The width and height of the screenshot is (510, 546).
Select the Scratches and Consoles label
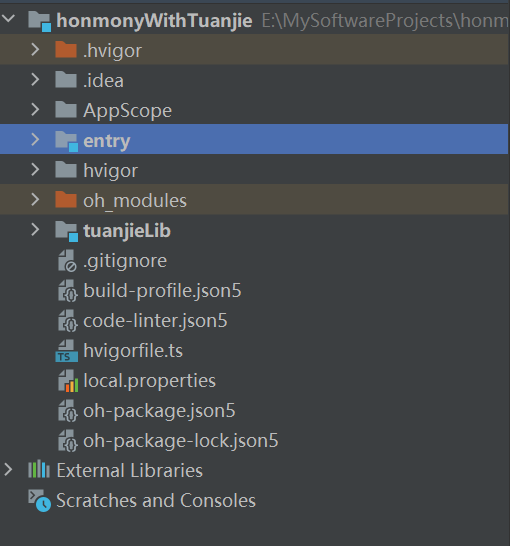156,500
